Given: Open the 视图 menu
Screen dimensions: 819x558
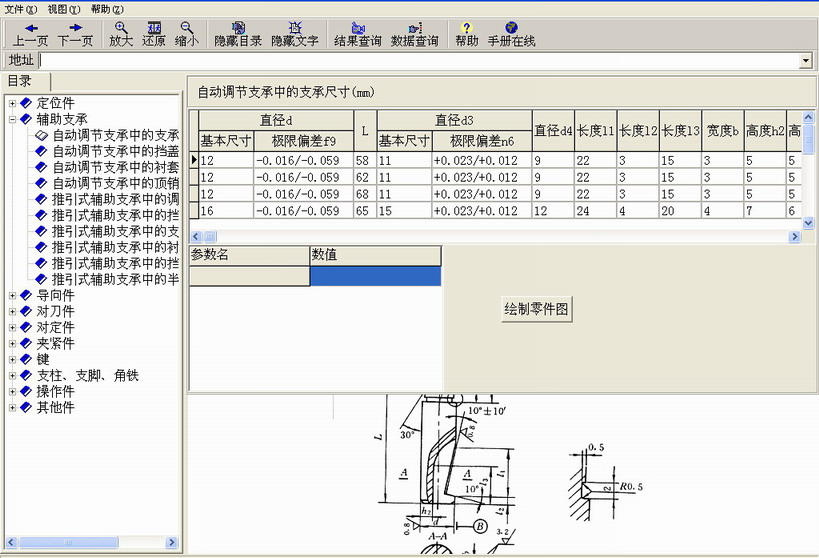Looking at the screenshot, I should [64, 9].
